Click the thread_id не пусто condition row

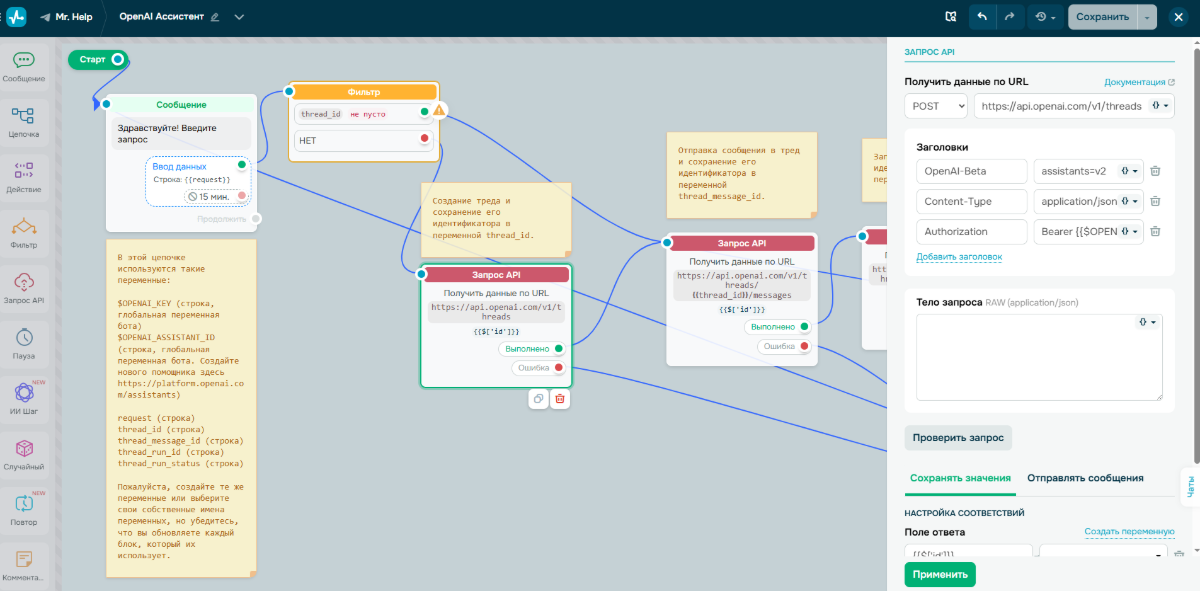(x=363, y=114)
